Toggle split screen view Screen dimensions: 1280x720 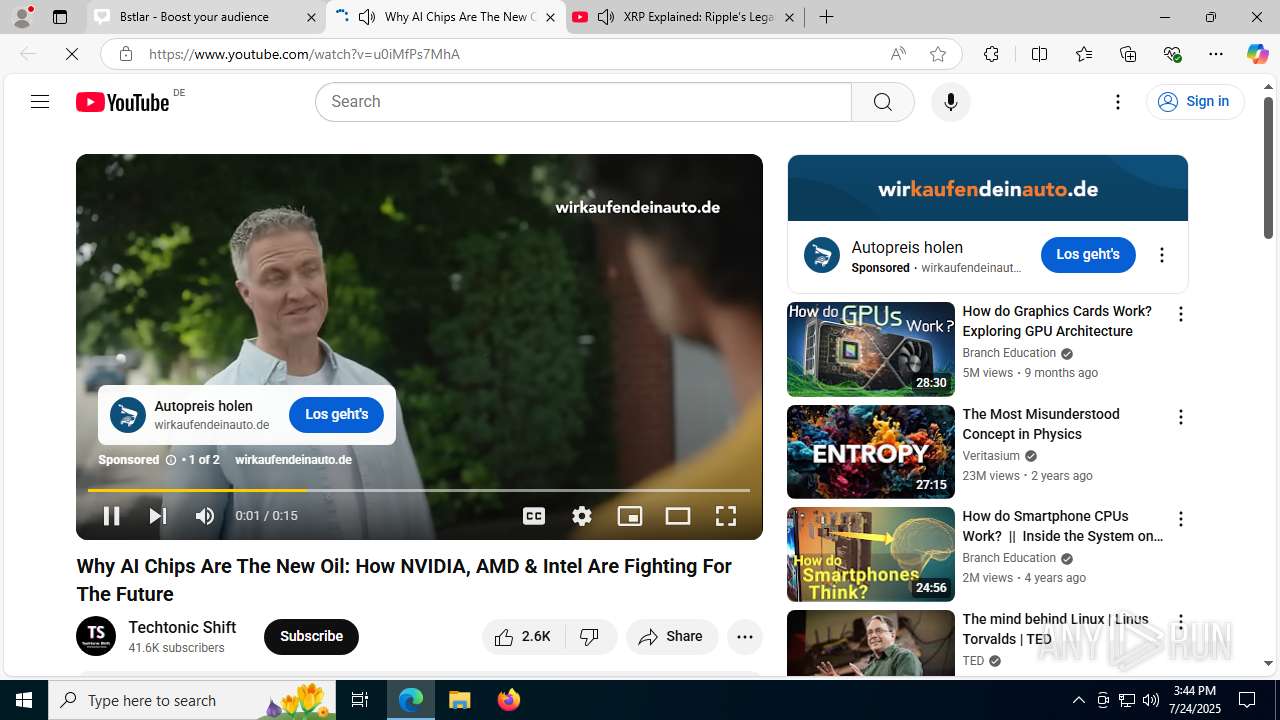coord(1039,54)
